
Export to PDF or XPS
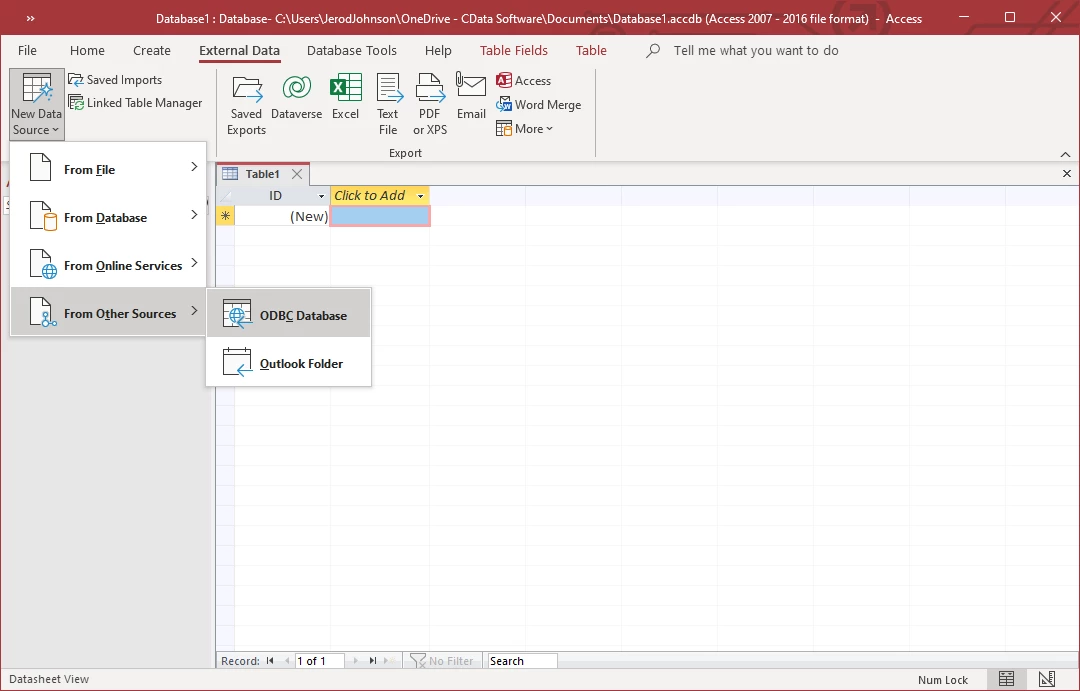coord(430,105)
